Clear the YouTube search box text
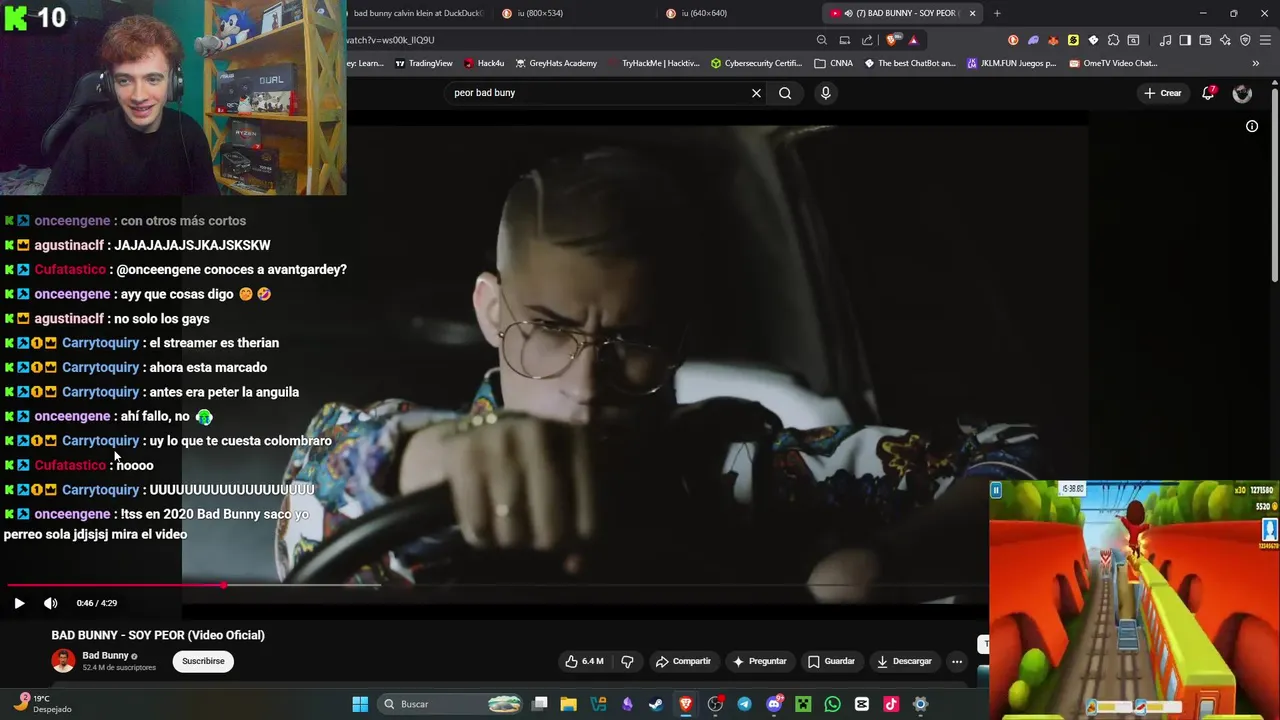The width and height of the screenshot is (1280, 720). (x=756, y=93)
